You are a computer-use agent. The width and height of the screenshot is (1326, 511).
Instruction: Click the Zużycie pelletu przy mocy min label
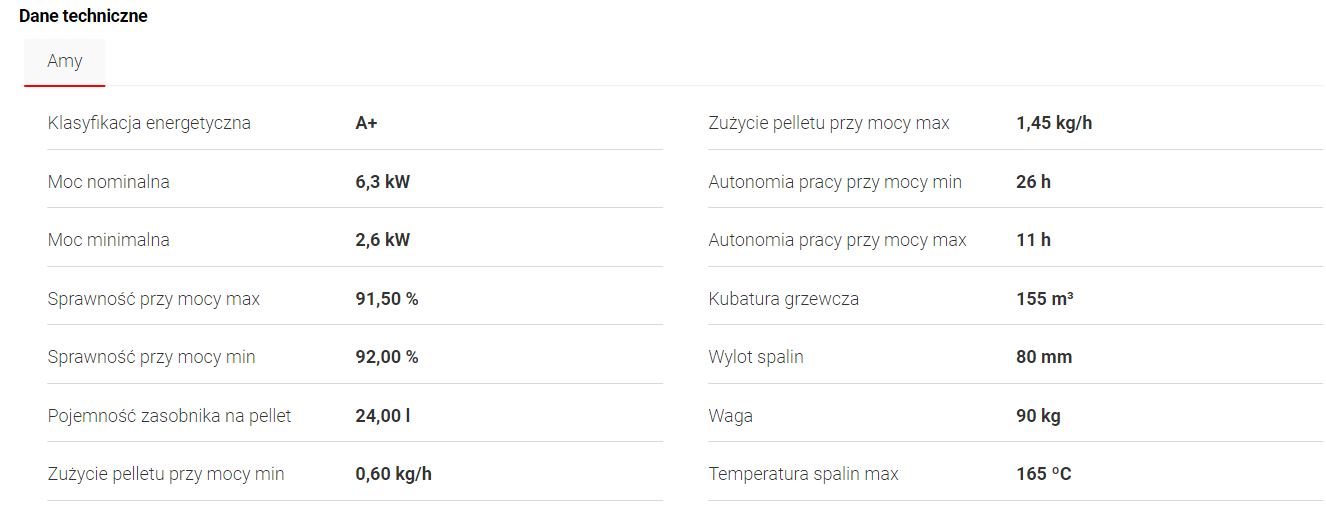(165, 474)
